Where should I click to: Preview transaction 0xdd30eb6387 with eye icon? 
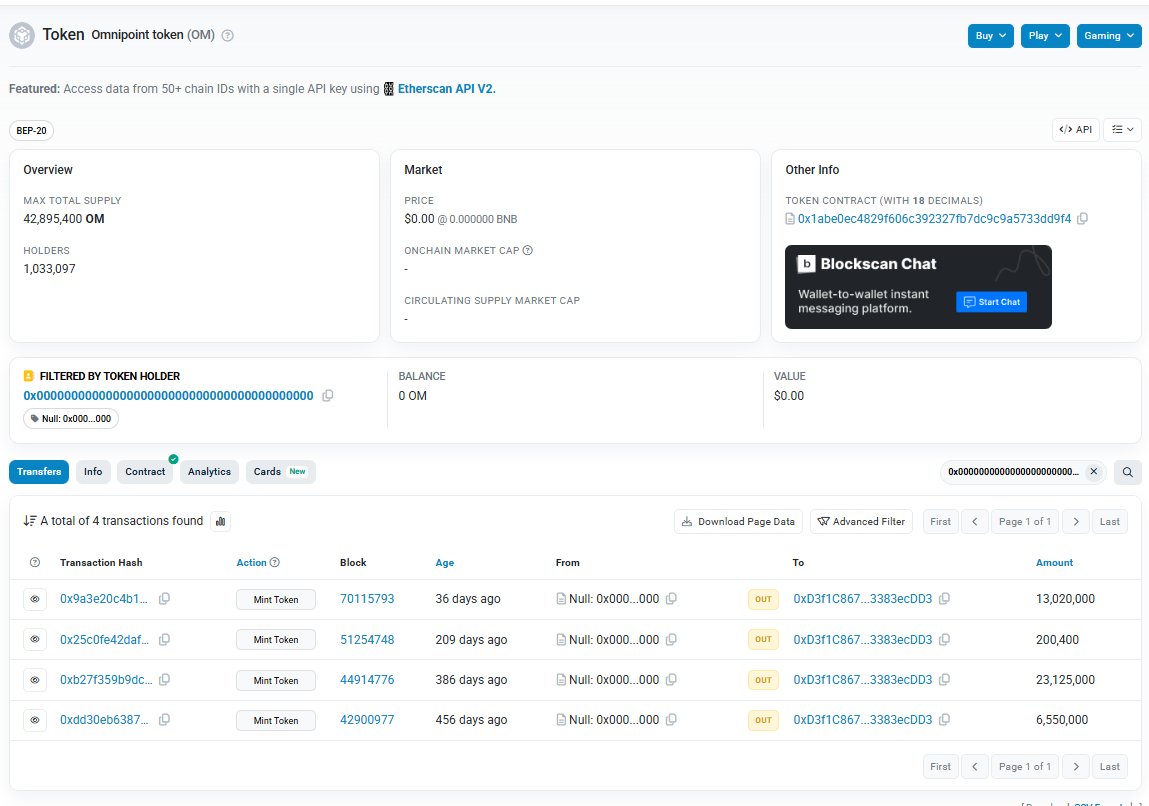pyautogui.click(x=34, y=720)
